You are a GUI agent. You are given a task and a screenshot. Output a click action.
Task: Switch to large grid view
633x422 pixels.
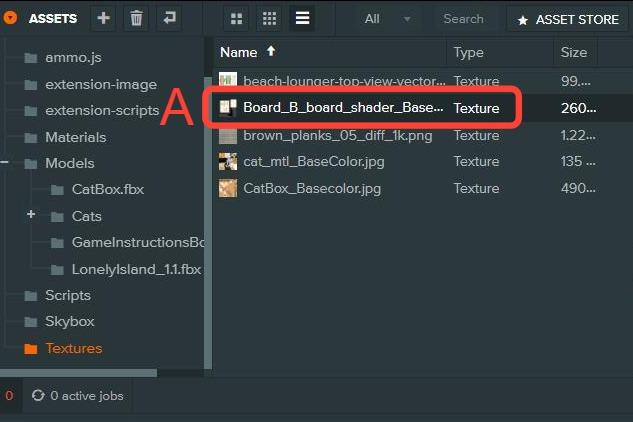(x=236, y=18)
